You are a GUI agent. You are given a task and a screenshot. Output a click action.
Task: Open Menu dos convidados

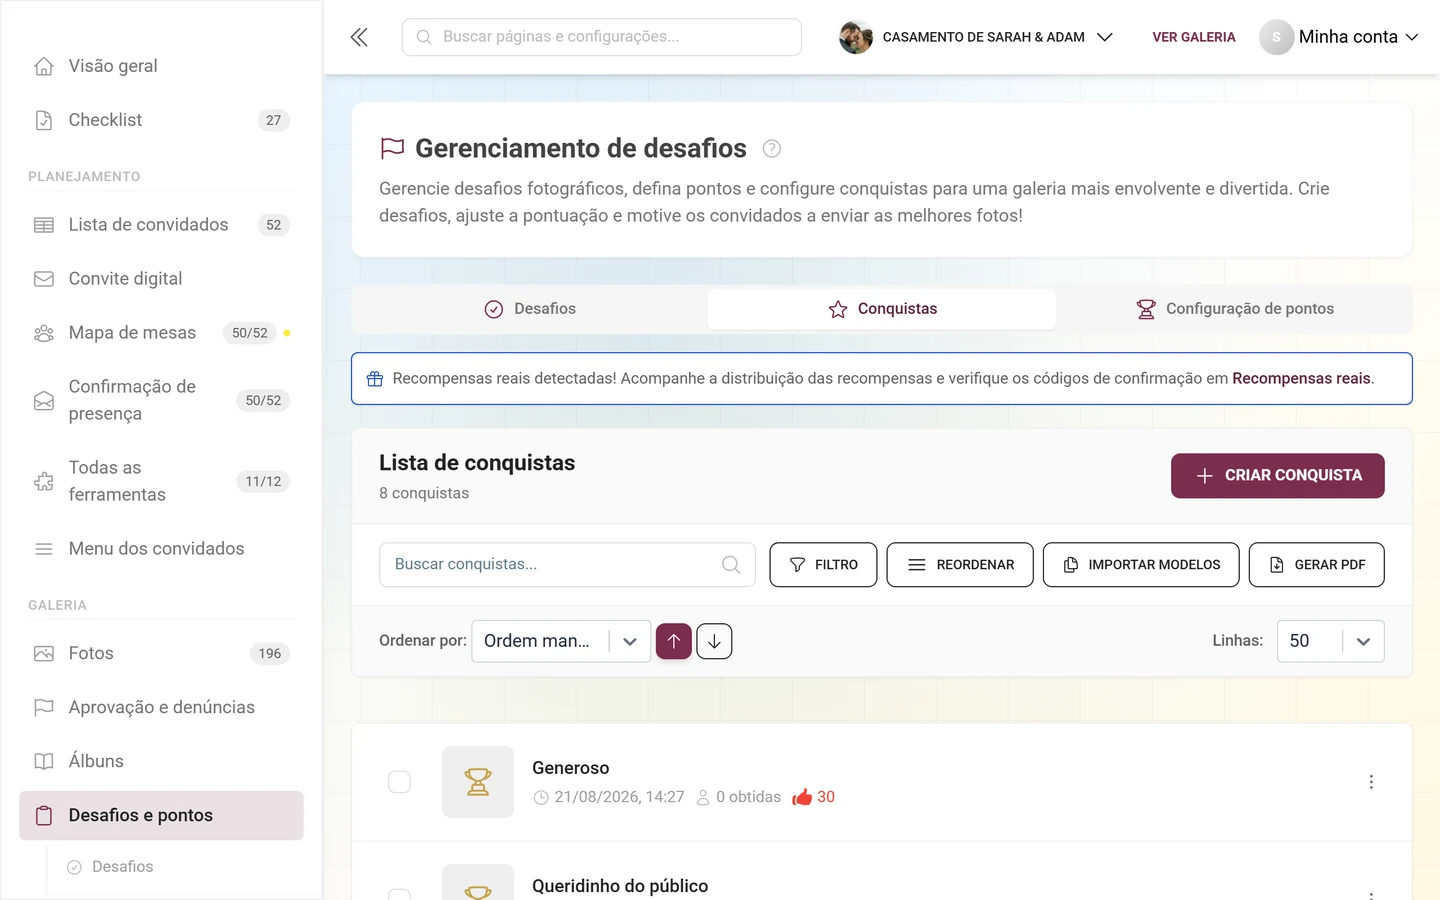(x=161, y=549)
